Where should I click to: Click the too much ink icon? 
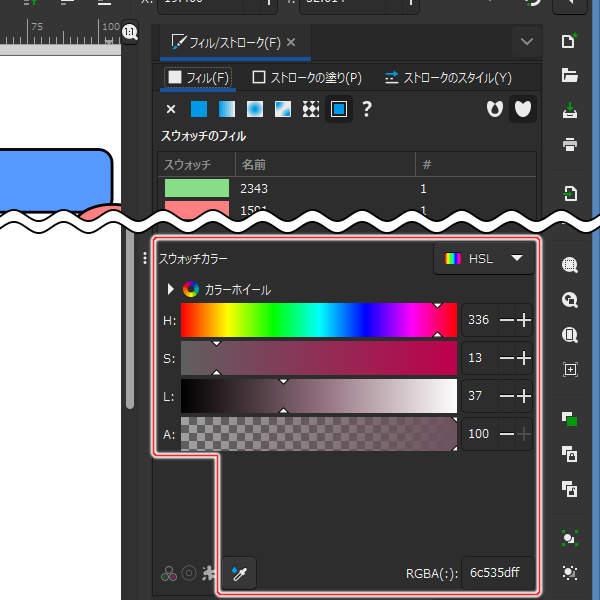coord(209,573)
